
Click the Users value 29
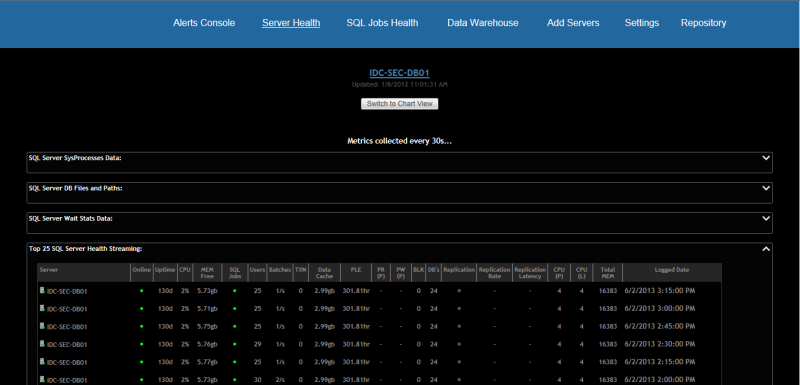point(257,345)
